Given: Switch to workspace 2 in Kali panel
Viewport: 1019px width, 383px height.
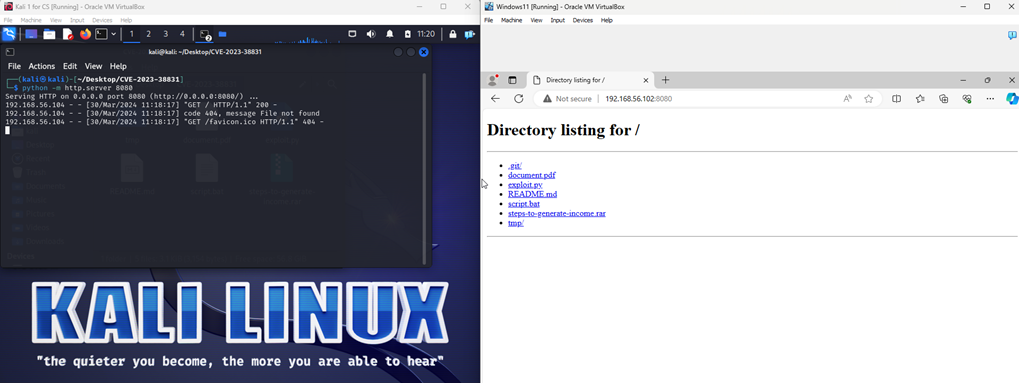Looking at the screenshot, I should click(x=148, y=34).
